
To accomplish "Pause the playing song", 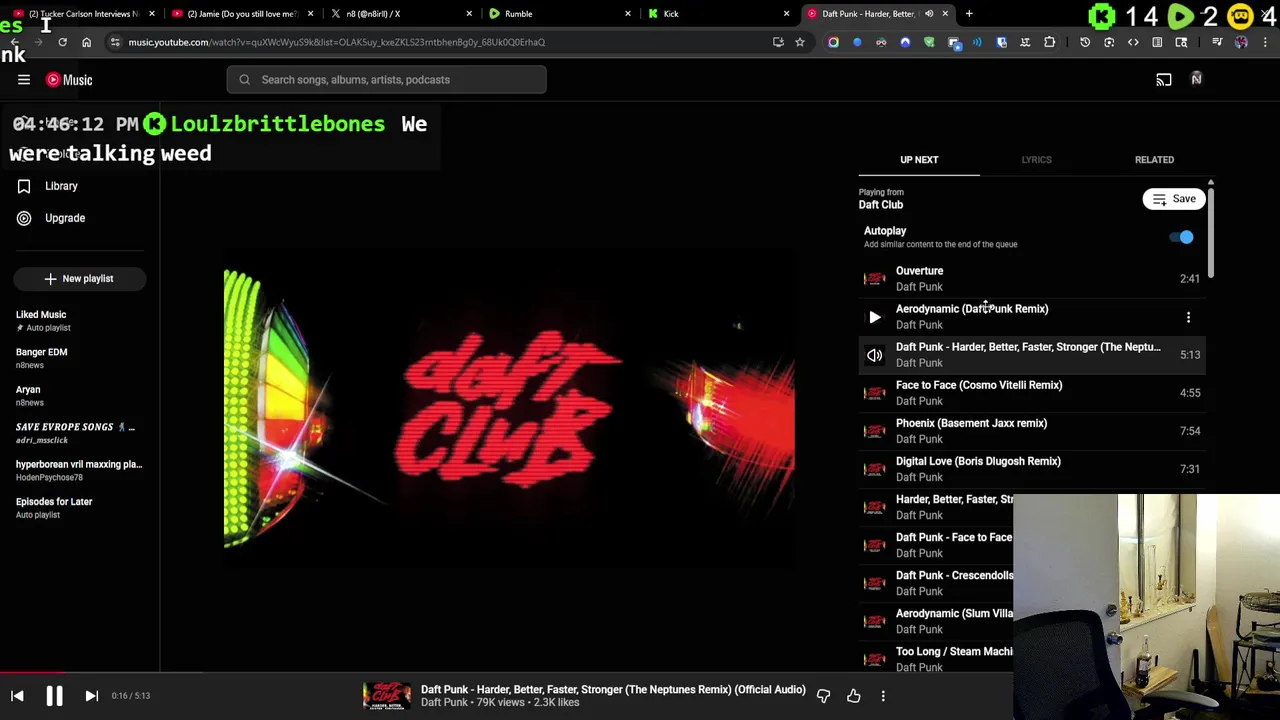I will [x=54, y=696].
